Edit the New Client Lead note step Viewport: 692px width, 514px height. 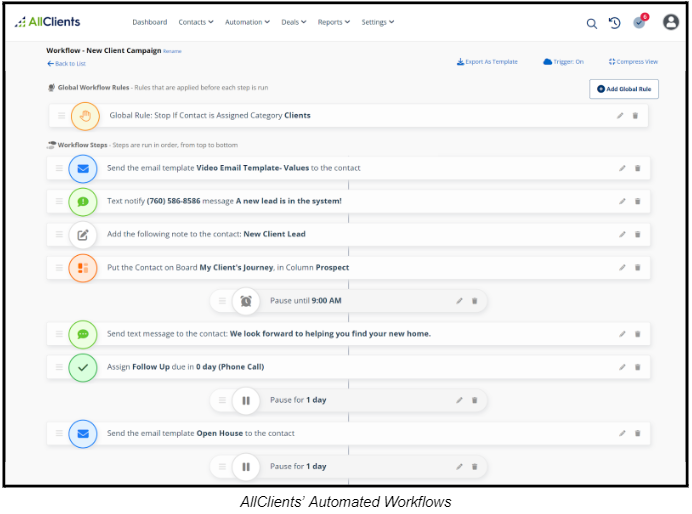coord(622,234)
